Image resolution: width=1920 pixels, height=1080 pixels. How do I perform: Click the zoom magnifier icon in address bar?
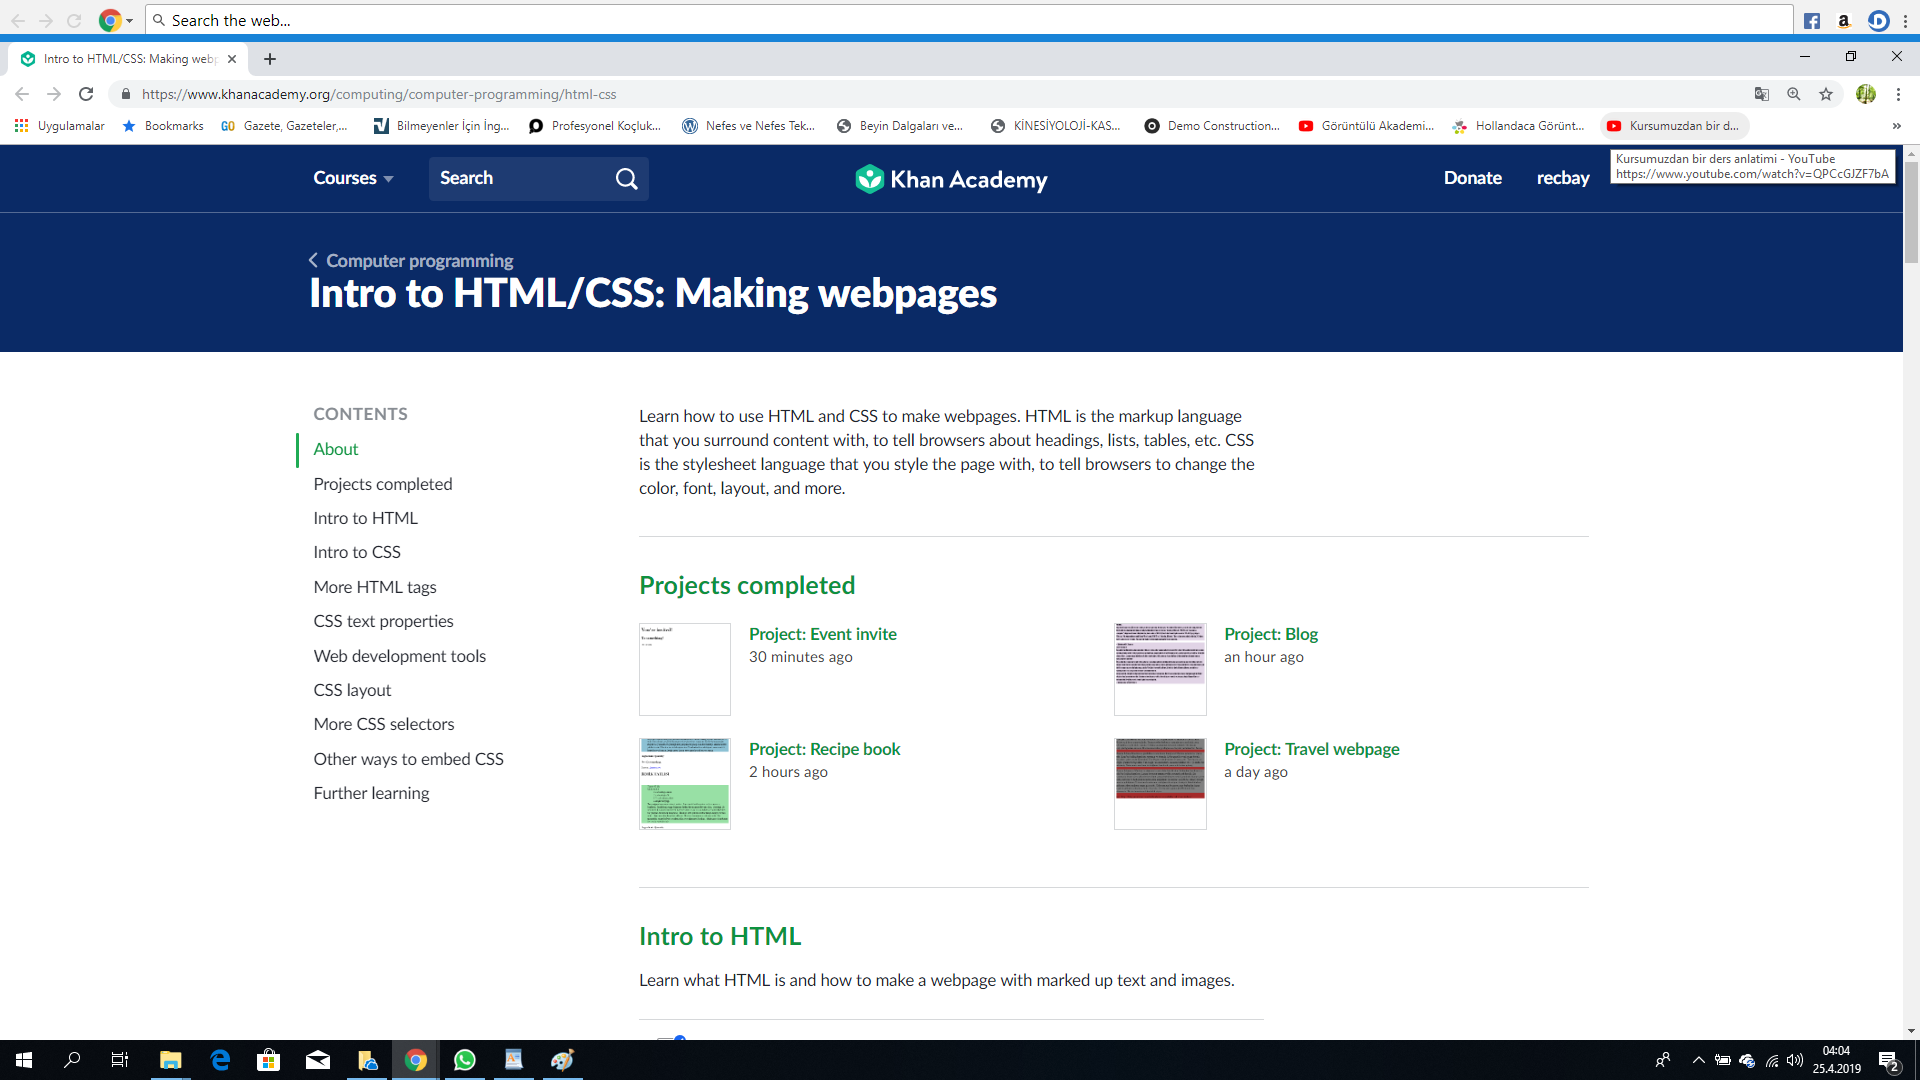point(1794,94)
